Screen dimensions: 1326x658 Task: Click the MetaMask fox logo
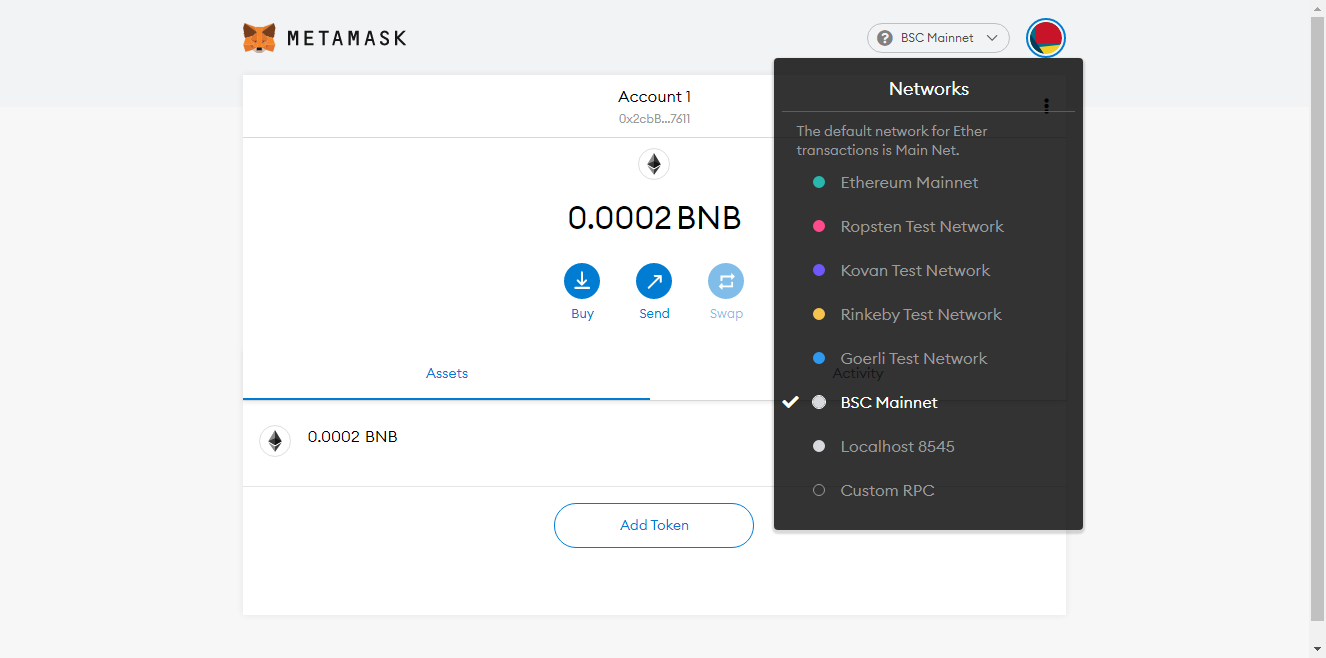259,37
